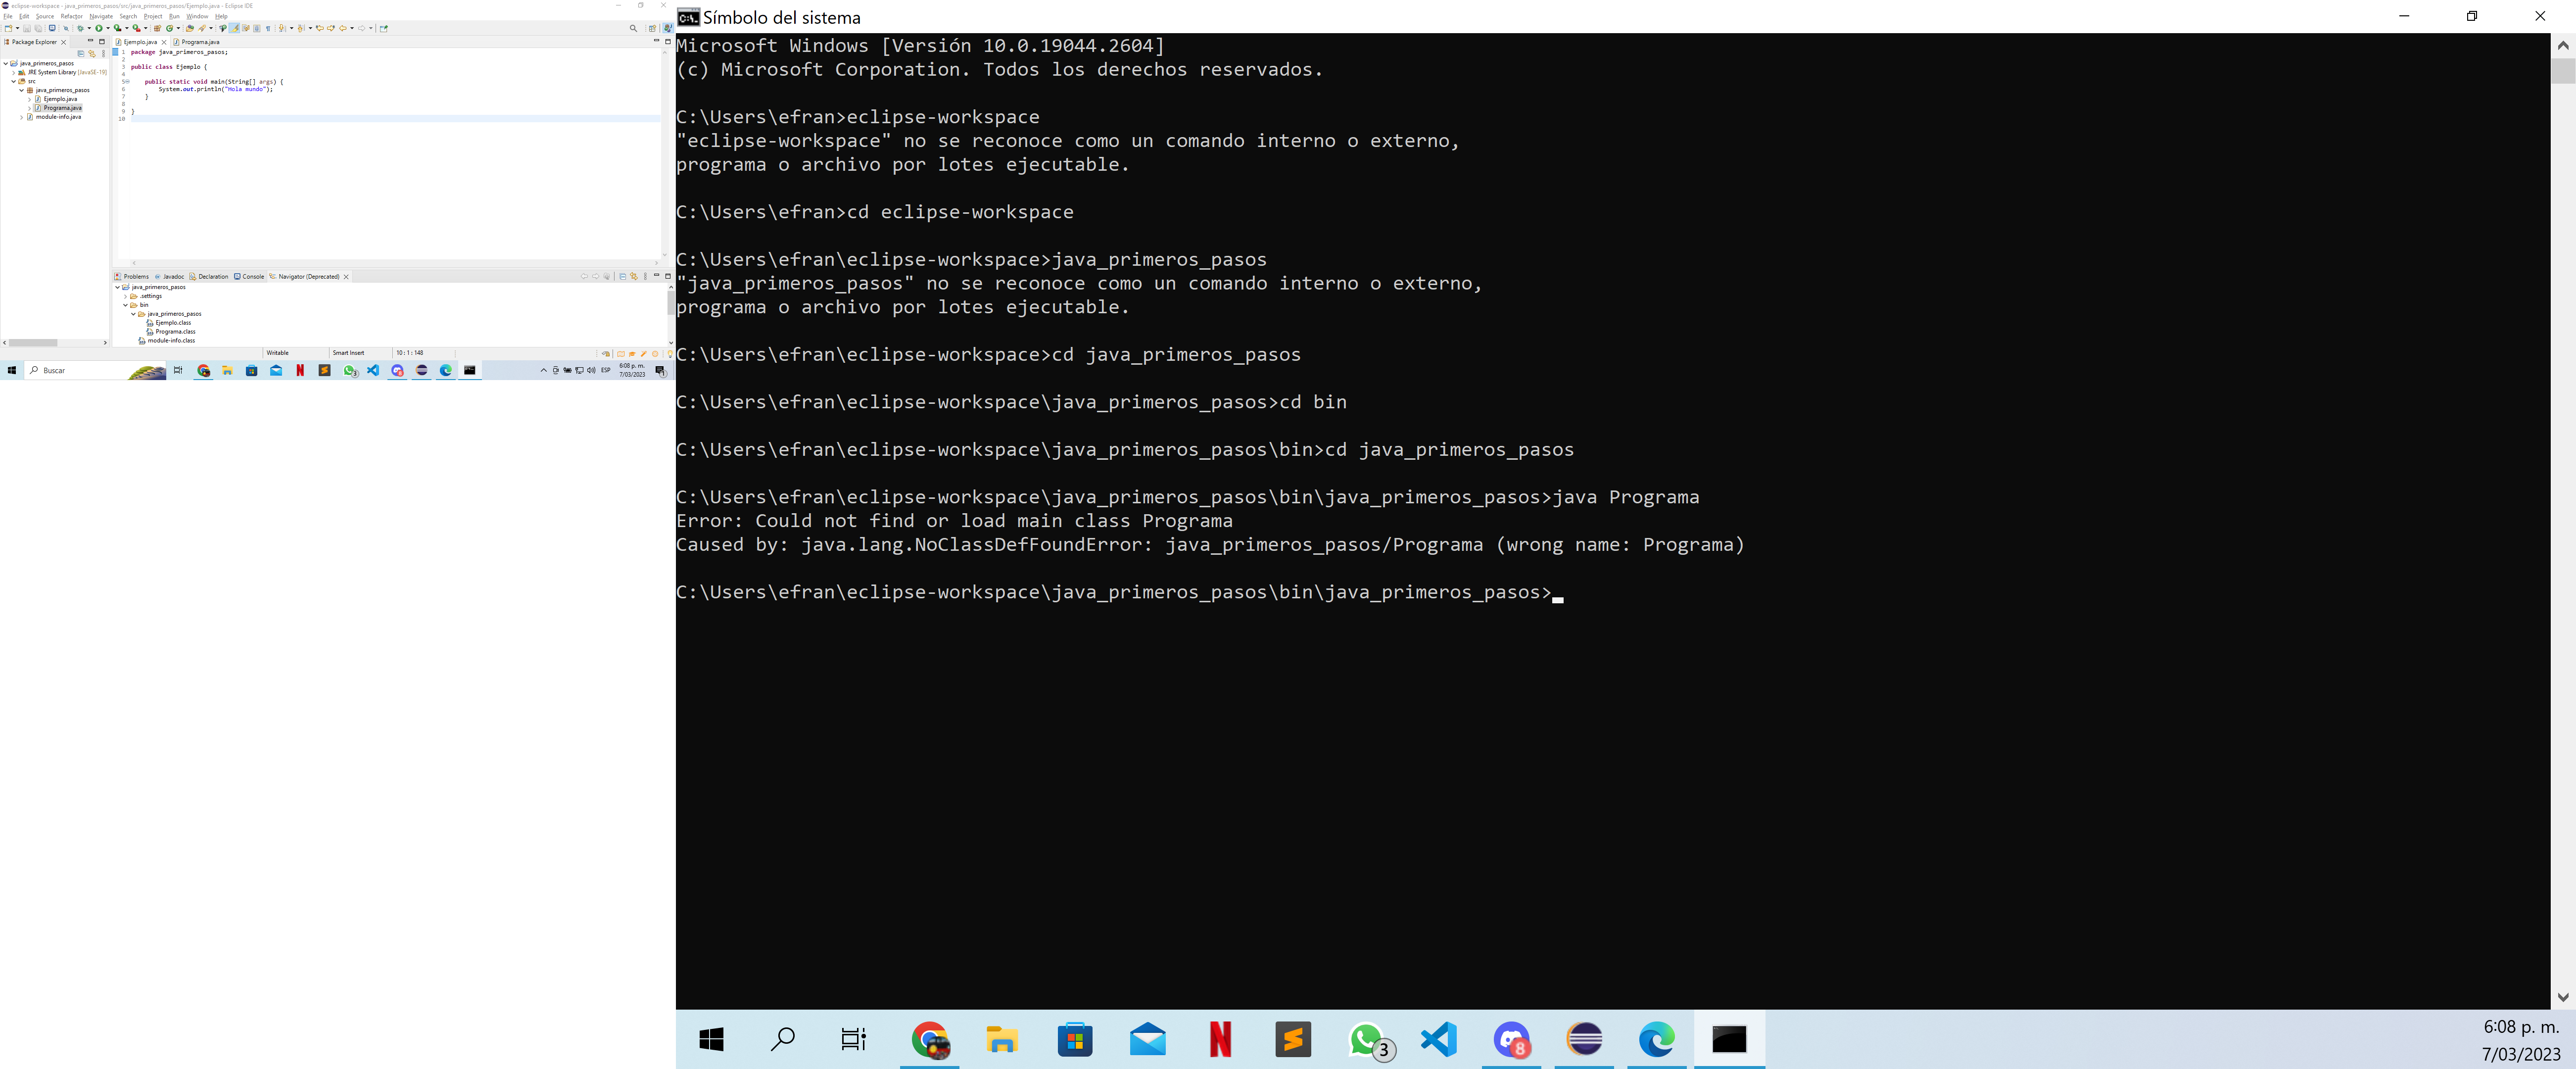This screenshot has height=1069, width=2576.
Task: Collapse the src folder in Package Explorer
Action: 14,81
